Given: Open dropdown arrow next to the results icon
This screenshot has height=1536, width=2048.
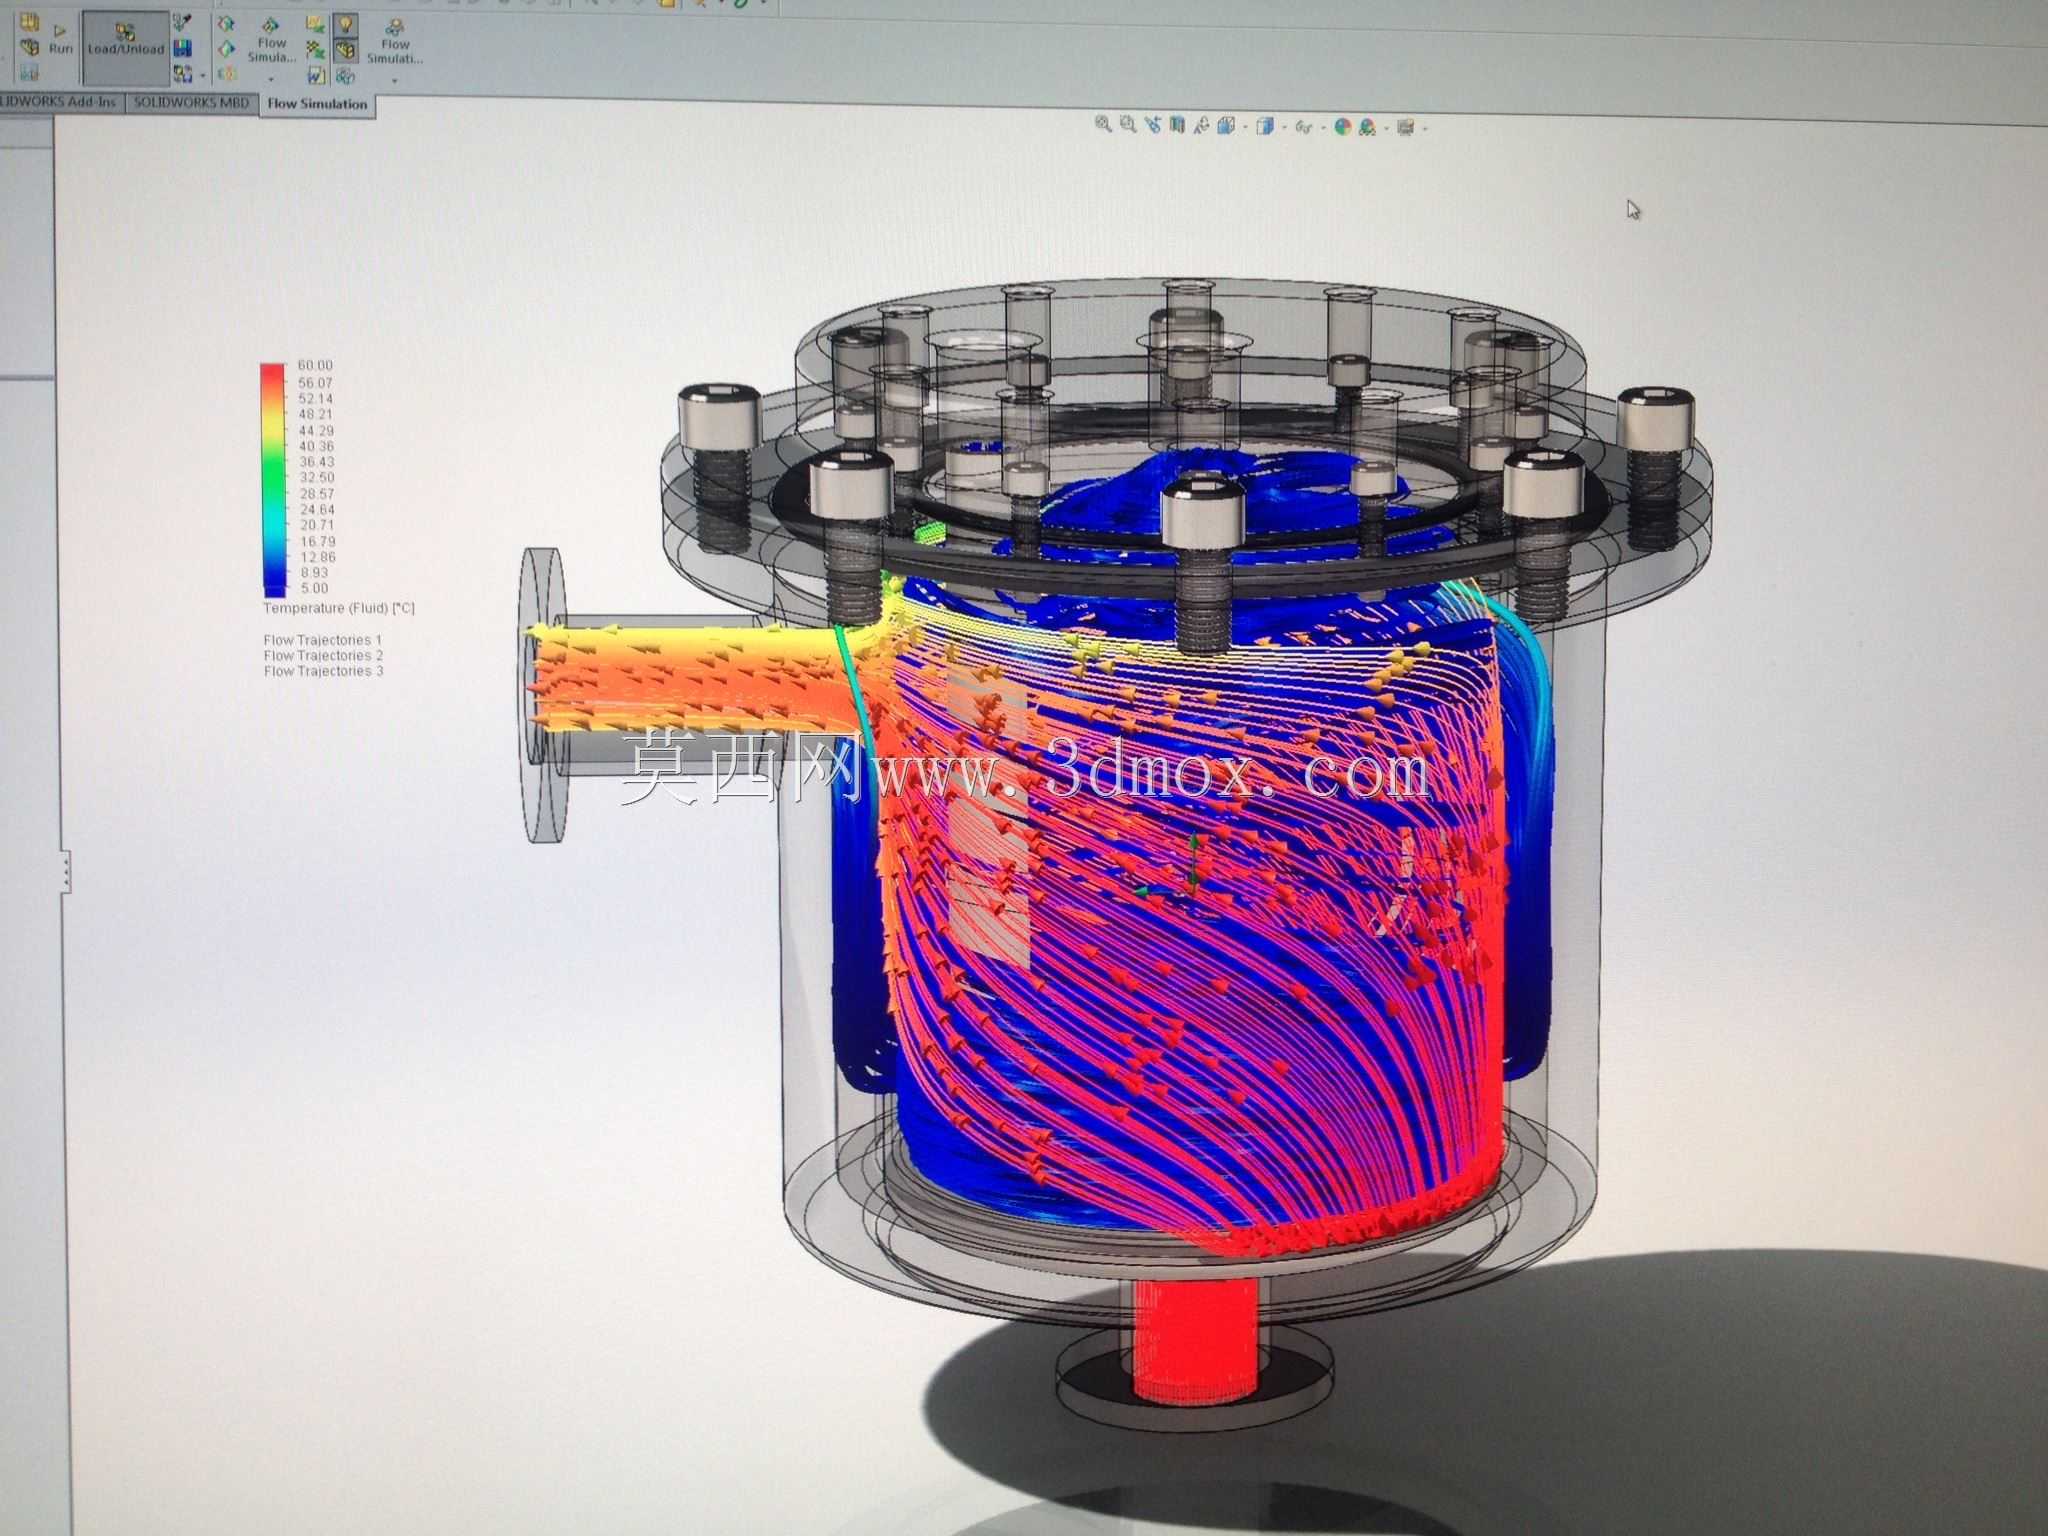Looking at the screenshot, I should tap(203, 75).
